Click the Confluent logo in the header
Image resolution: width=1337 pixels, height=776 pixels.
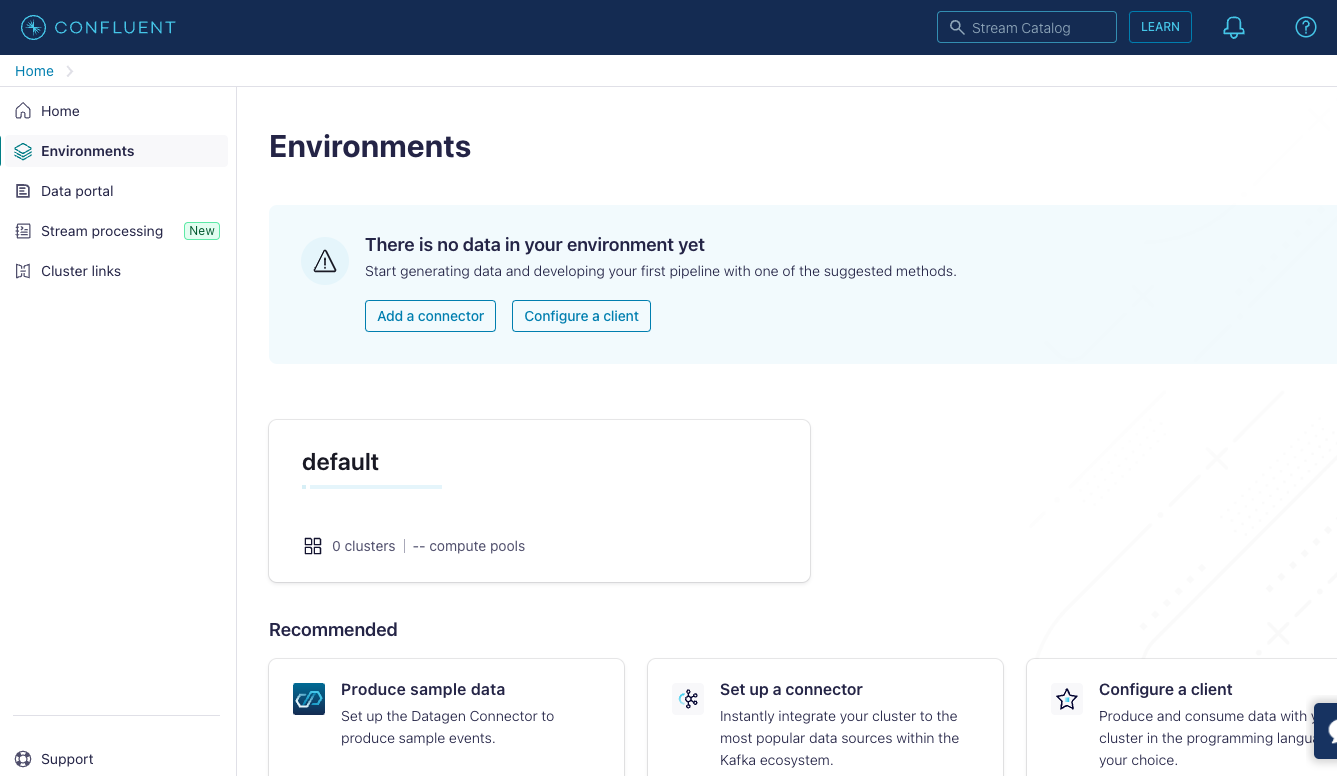pyautogui.click(x=97, y=27)
